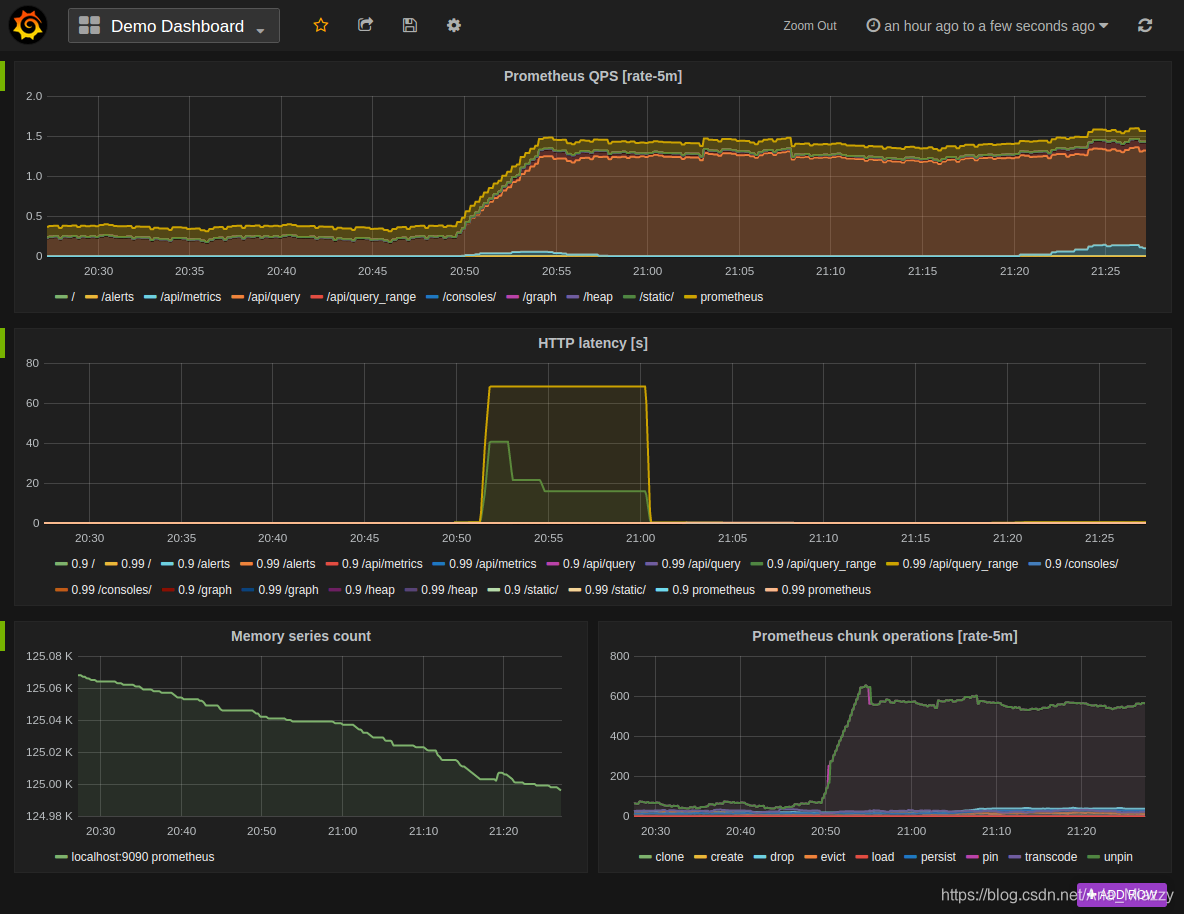Toggle /consoles/ series in QPS legend
Viewport: 1184px width, 914px height.
coord(461,297)
